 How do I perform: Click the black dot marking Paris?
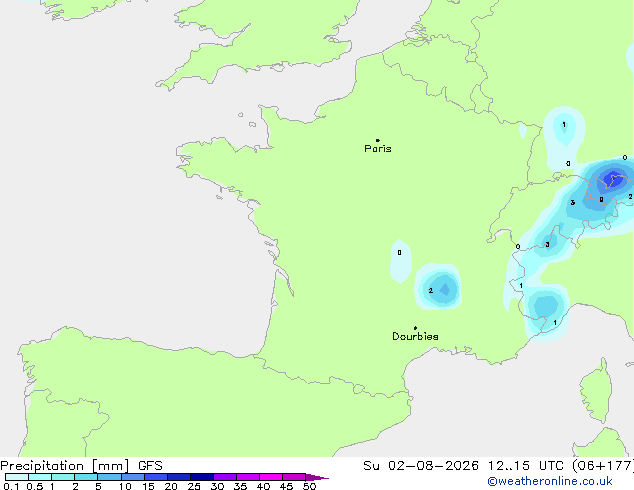pos(378,140)
